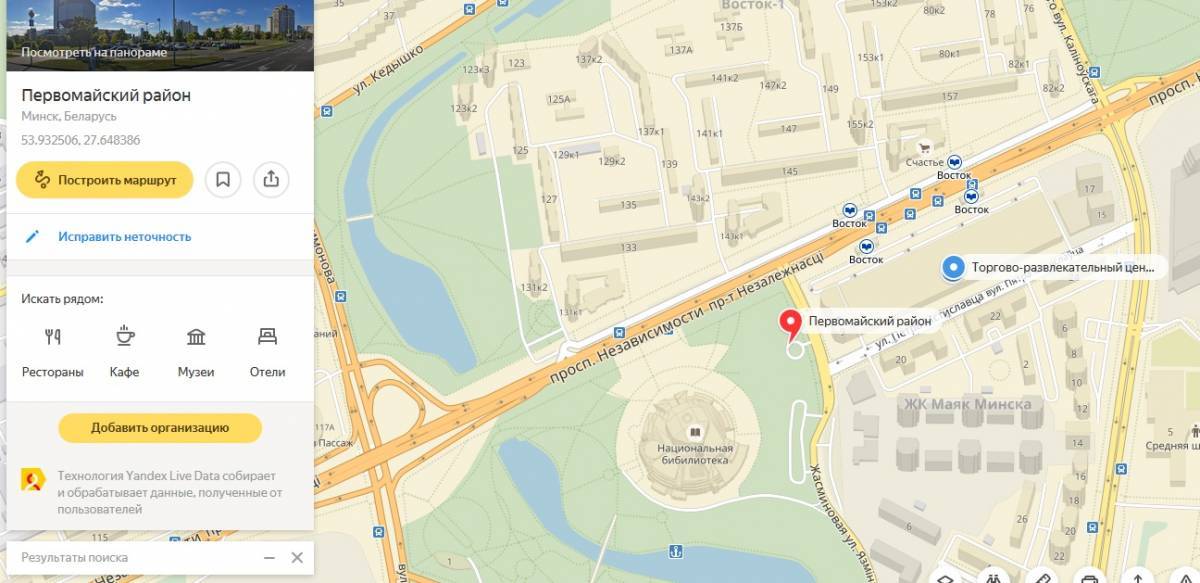Click the red Первомайский район map pin

(x=791, y=324)
